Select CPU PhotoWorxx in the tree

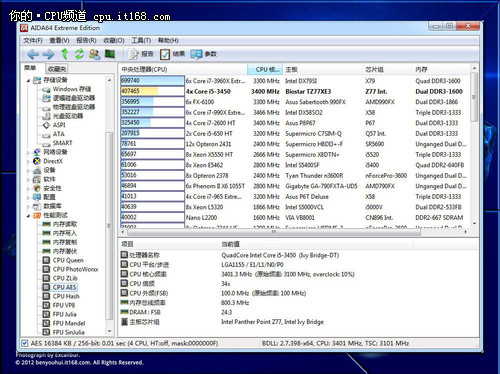click(x=75, y=269)
